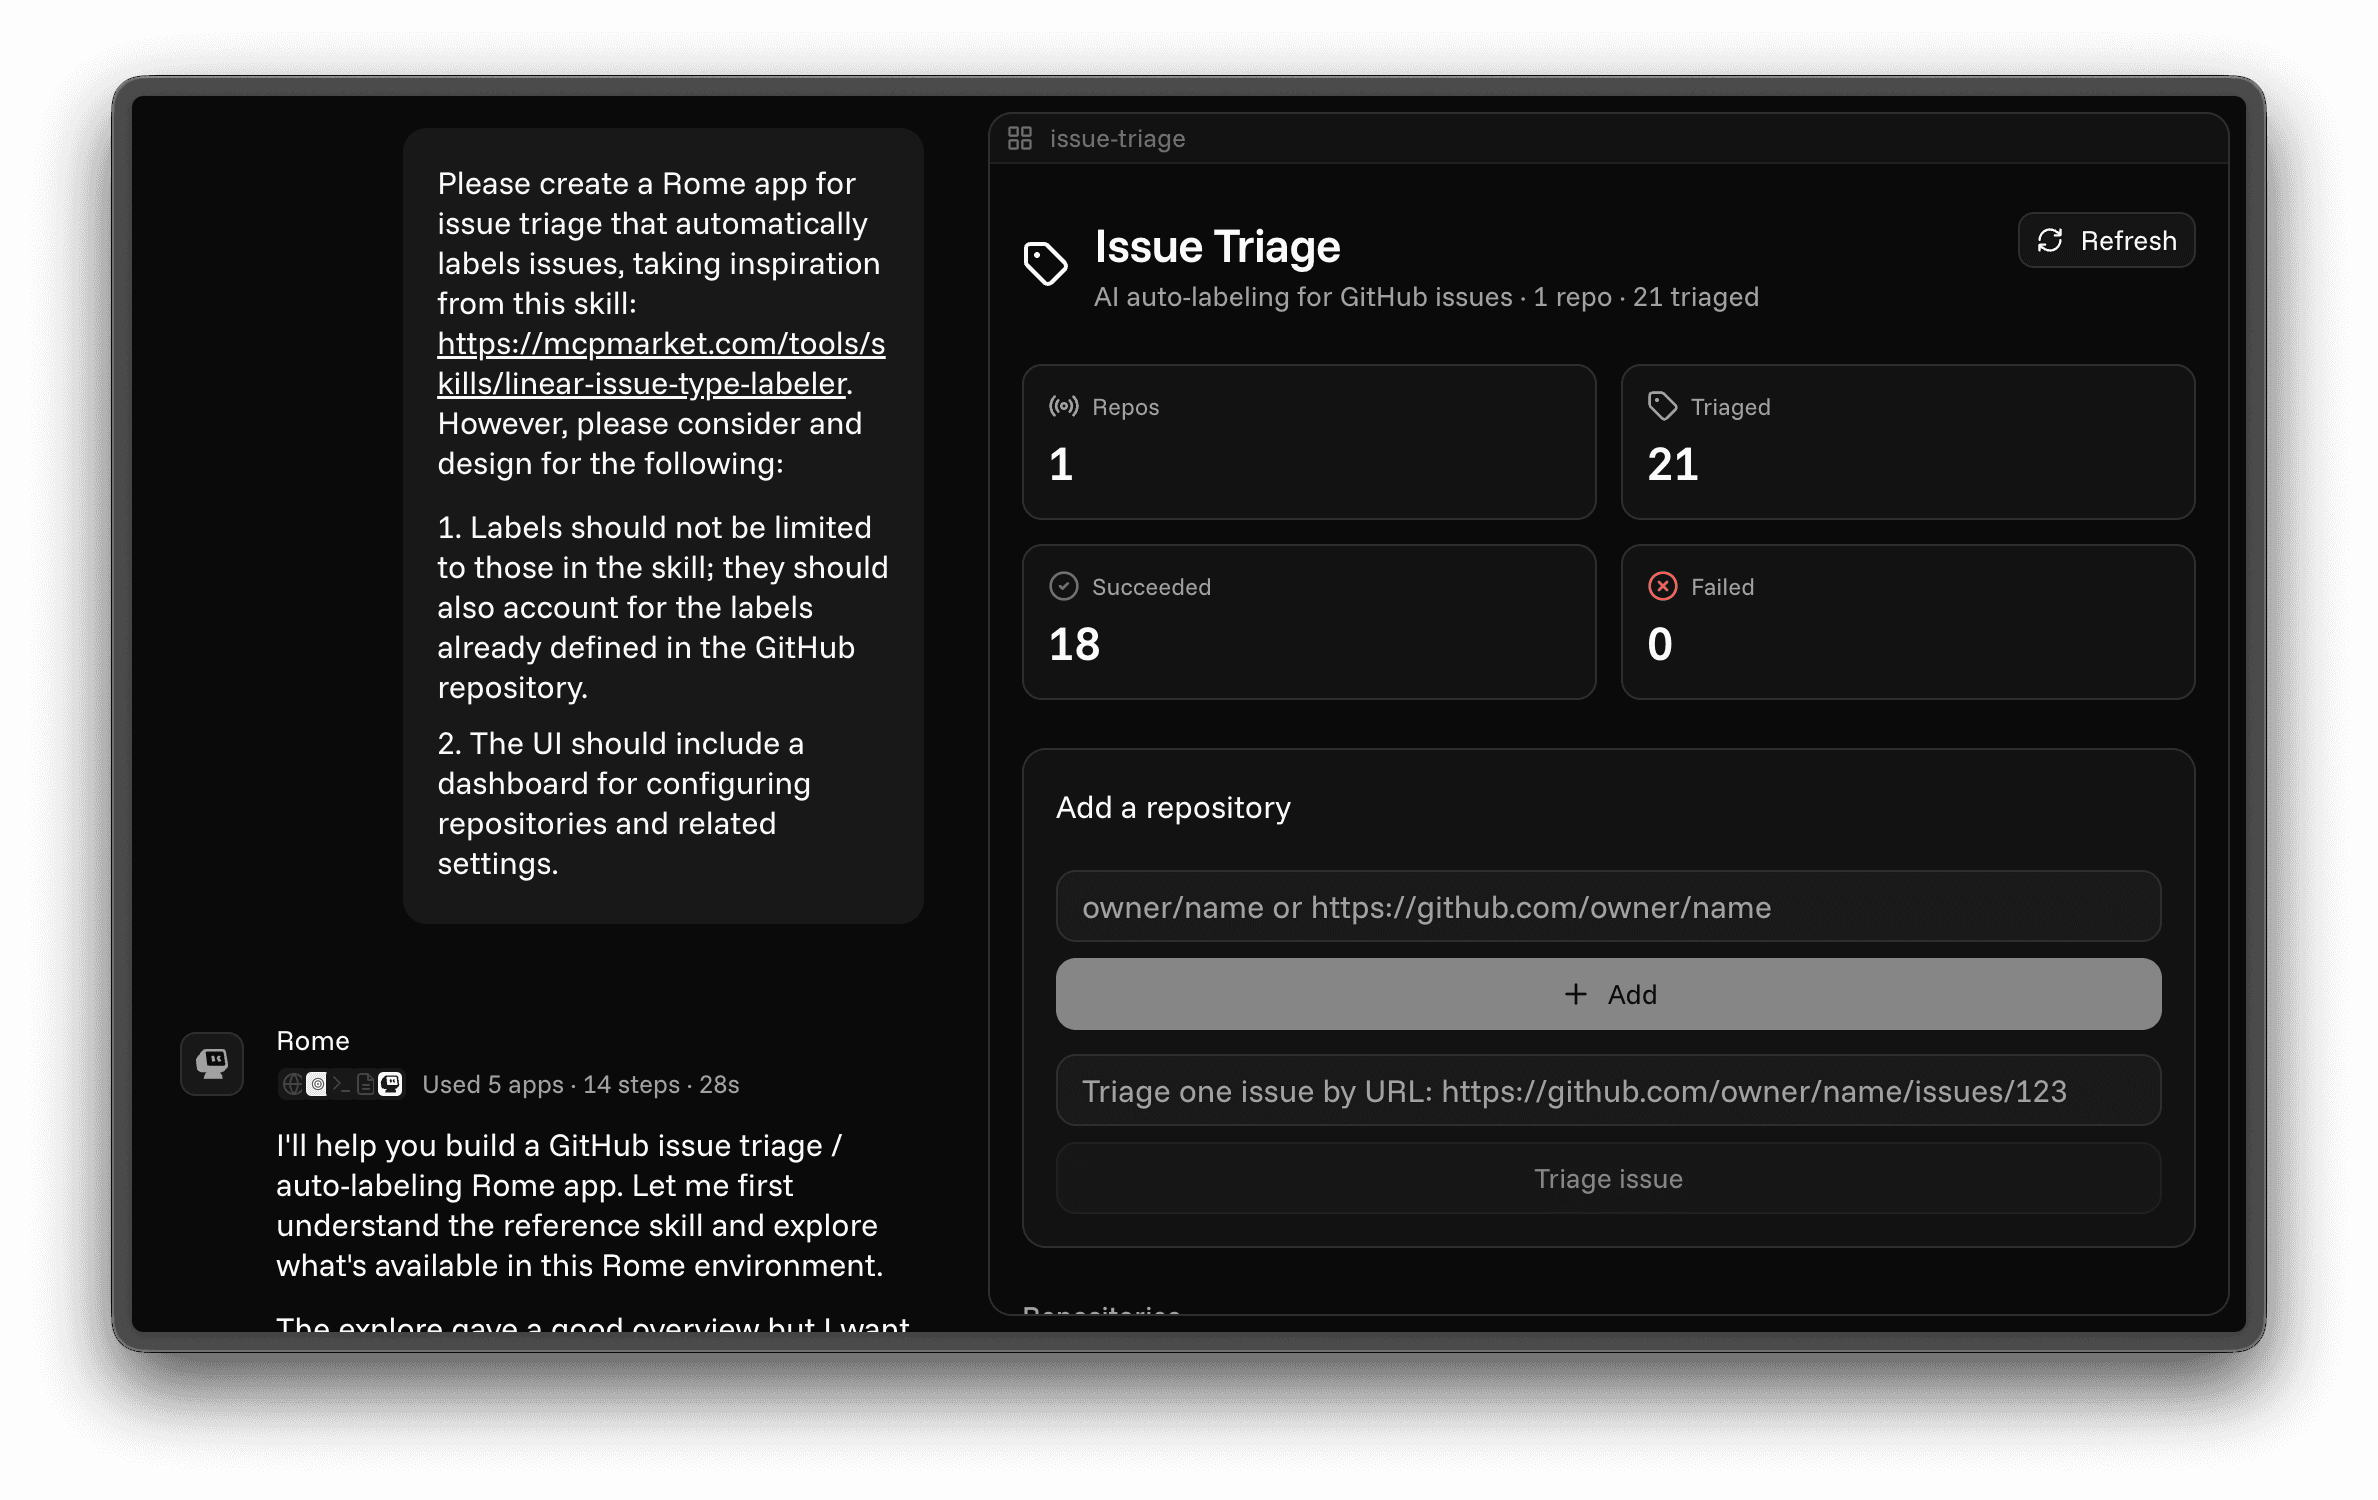
Task: Click the Rome sender name
Action: point(313,1041)
